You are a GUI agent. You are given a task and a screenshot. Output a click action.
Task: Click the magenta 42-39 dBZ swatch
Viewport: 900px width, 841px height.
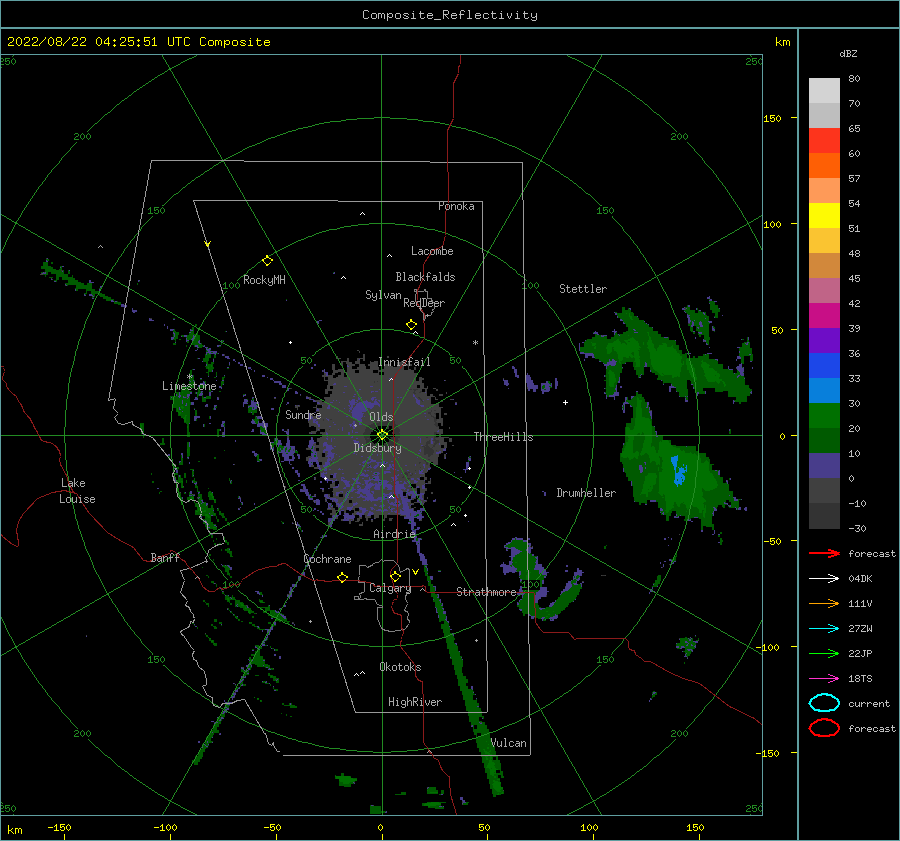coord(824,316)
